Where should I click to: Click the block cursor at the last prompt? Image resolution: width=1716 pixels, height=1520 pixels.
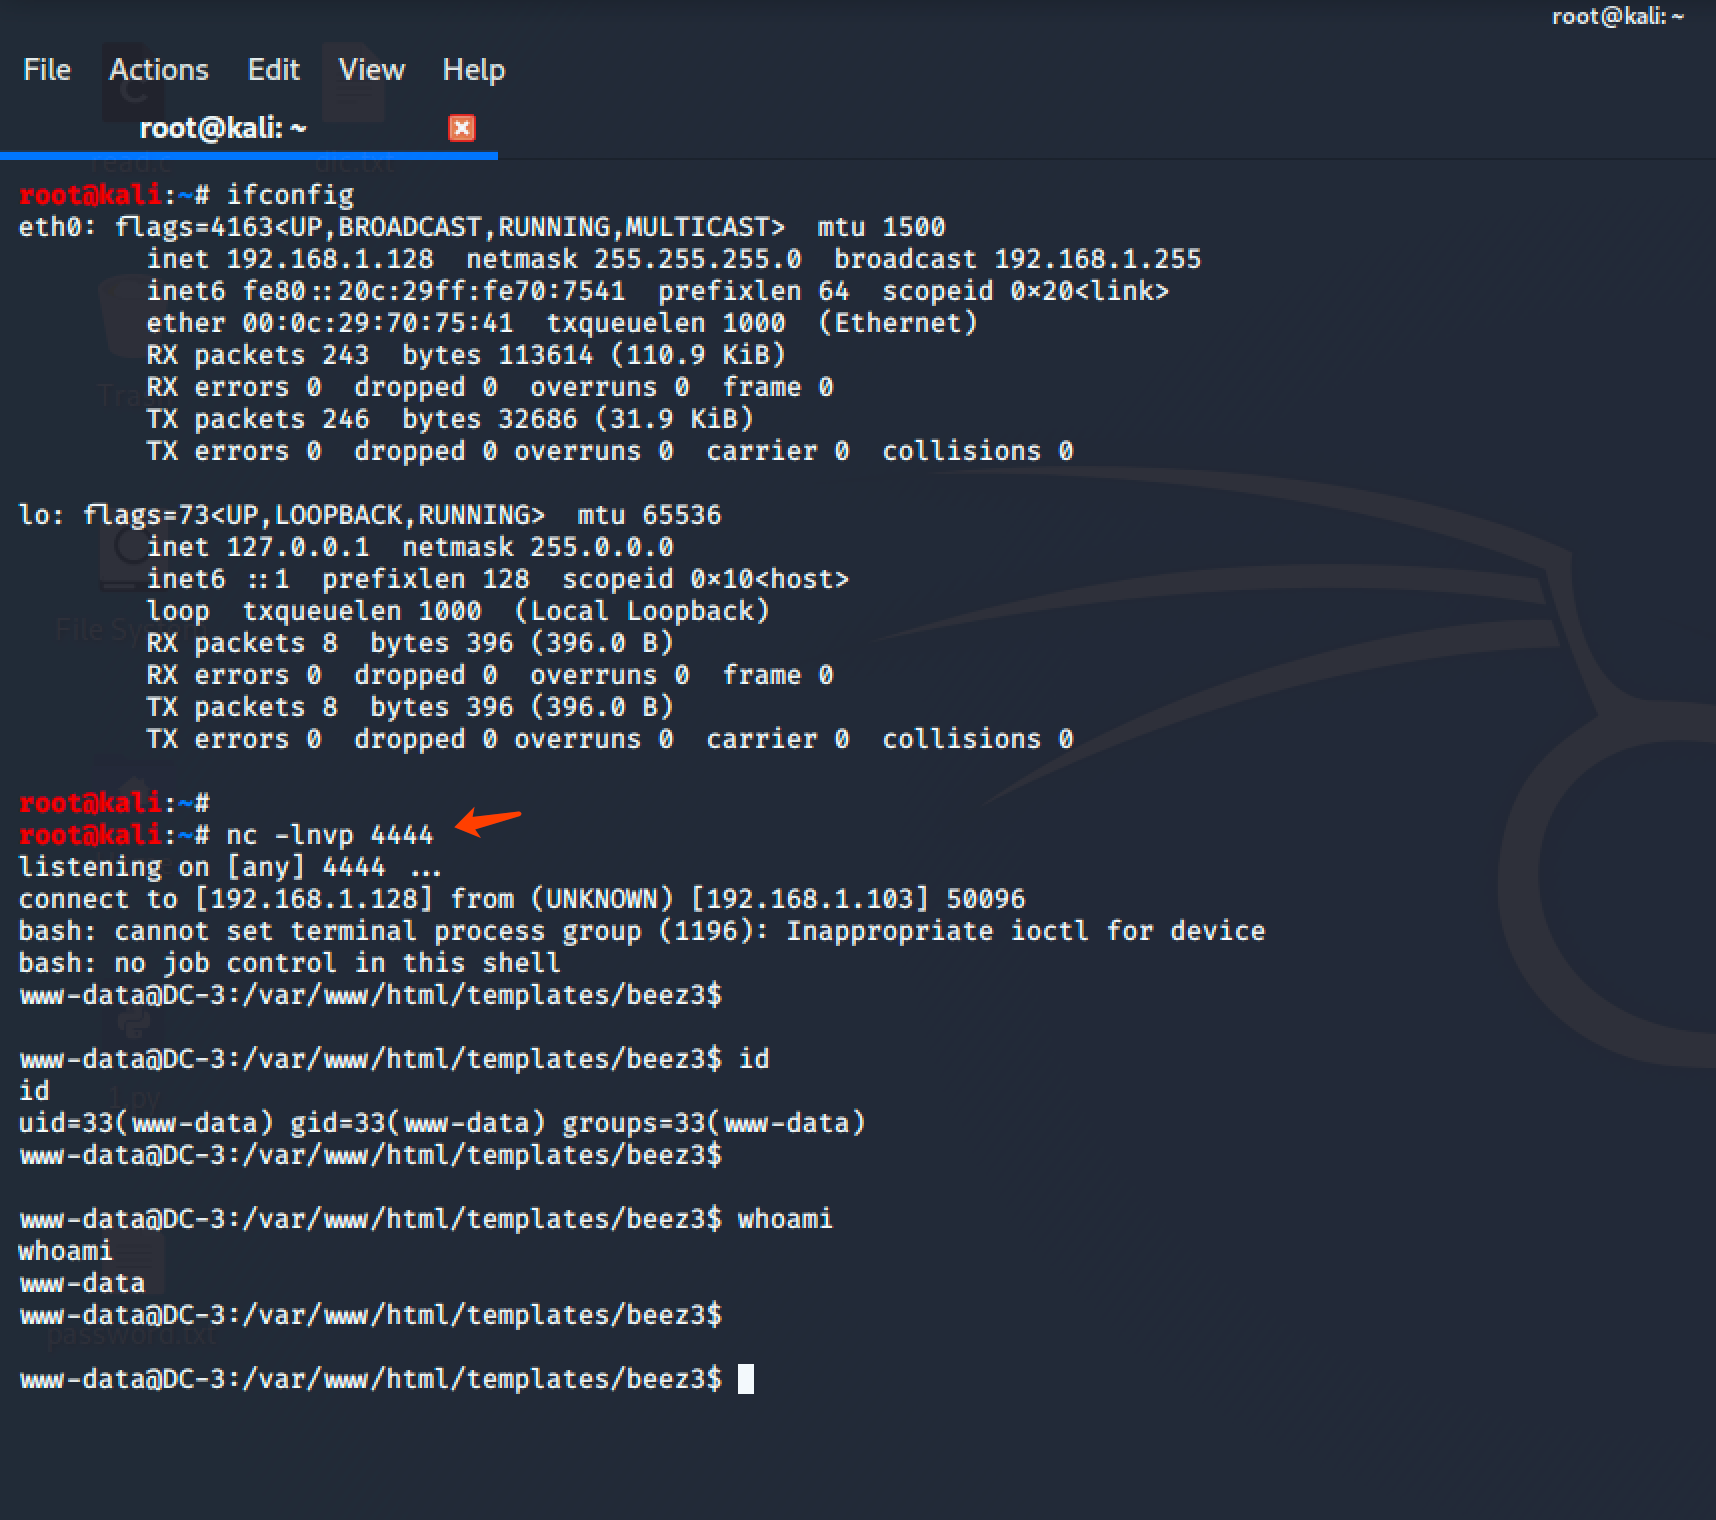tap(745, 1379)
